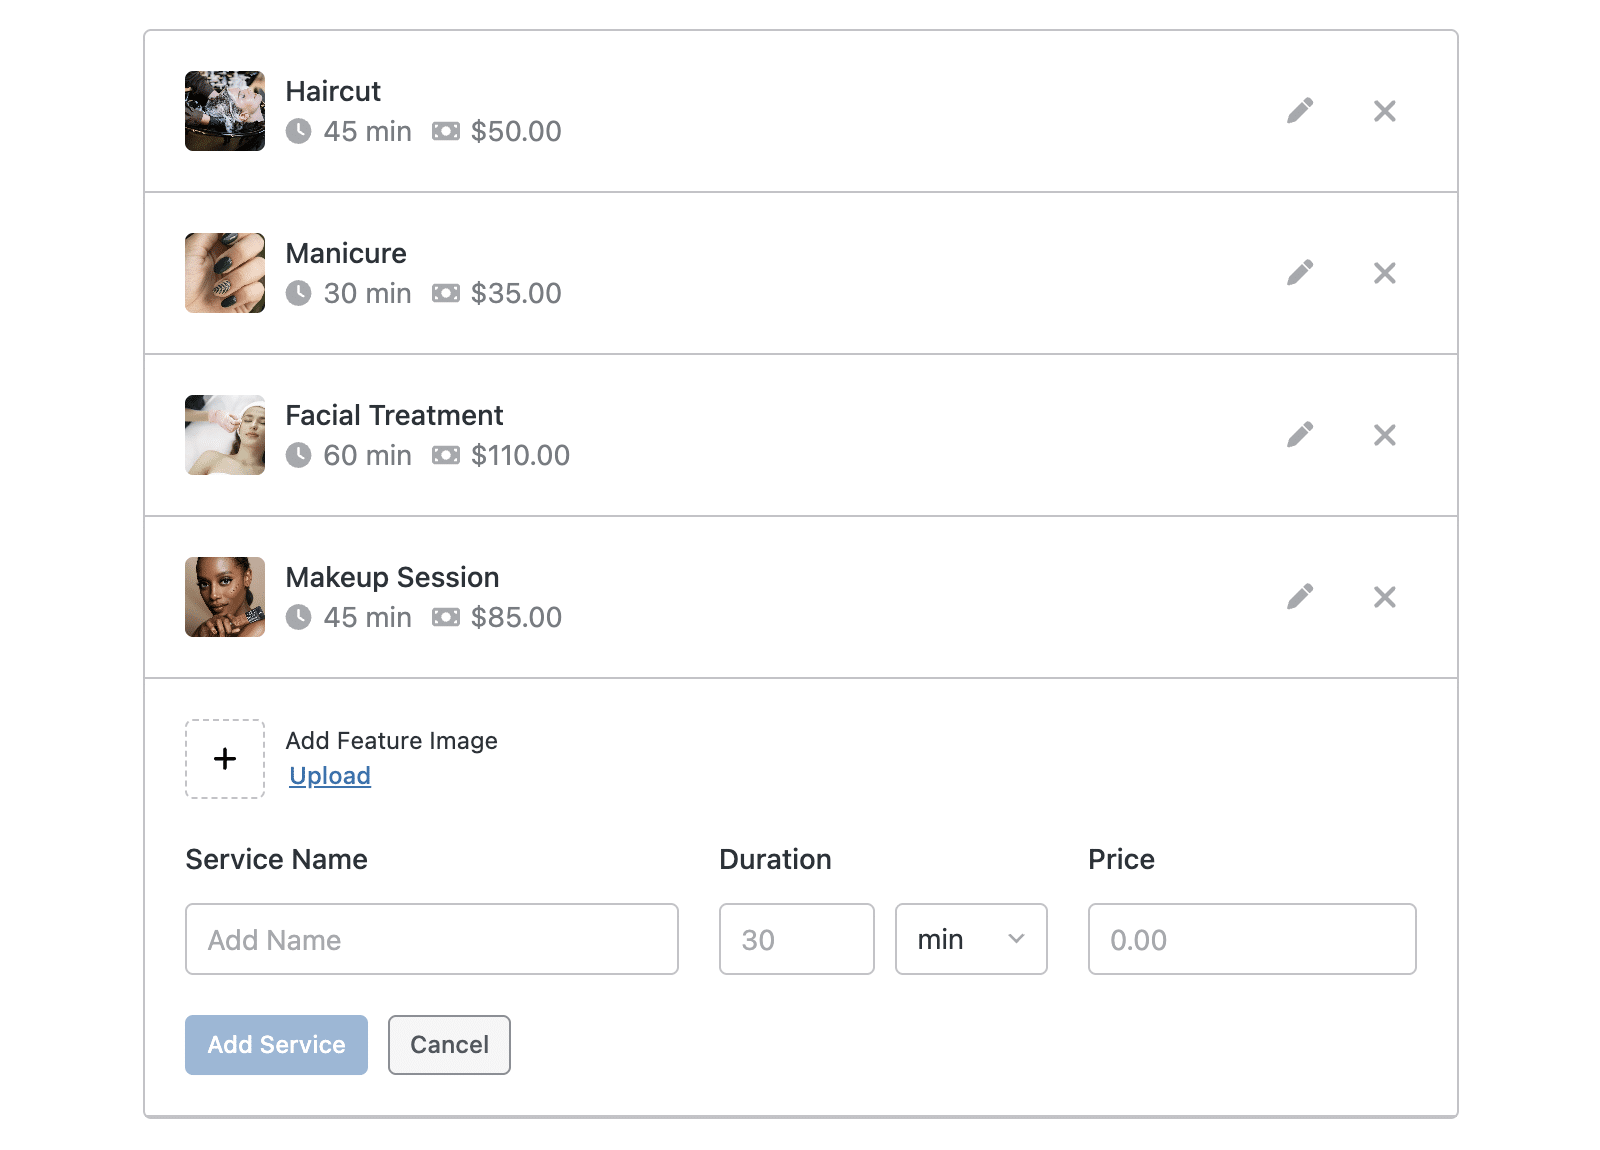
Task: Click the Duration number field
Action: (797, 939)
